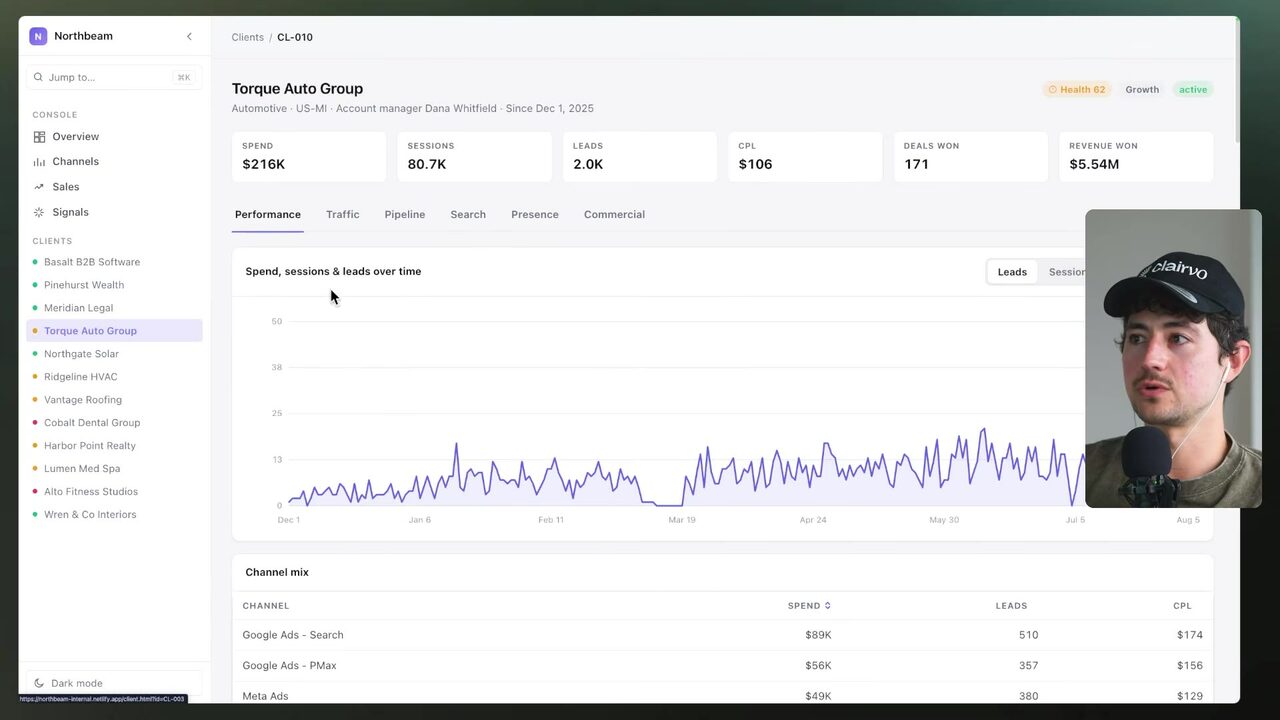Click the Deals Won 171 card
1280x720 pixels.
point(971,156)
